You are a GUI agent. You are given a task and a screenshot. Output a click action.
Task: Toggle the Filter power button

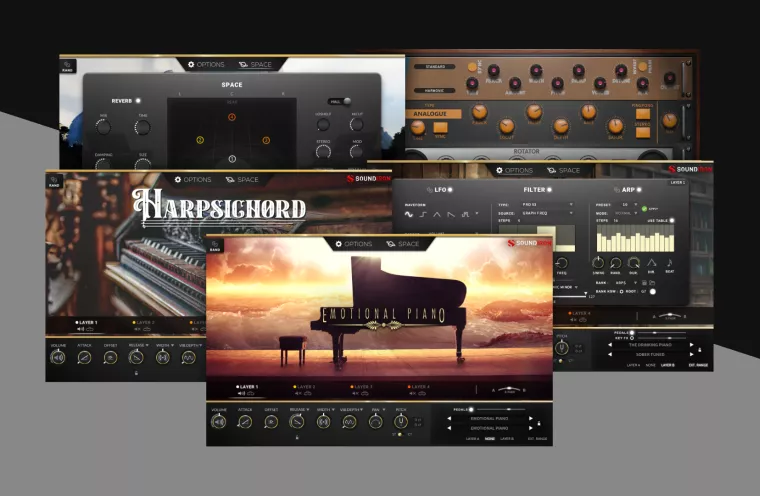point(550,190)
